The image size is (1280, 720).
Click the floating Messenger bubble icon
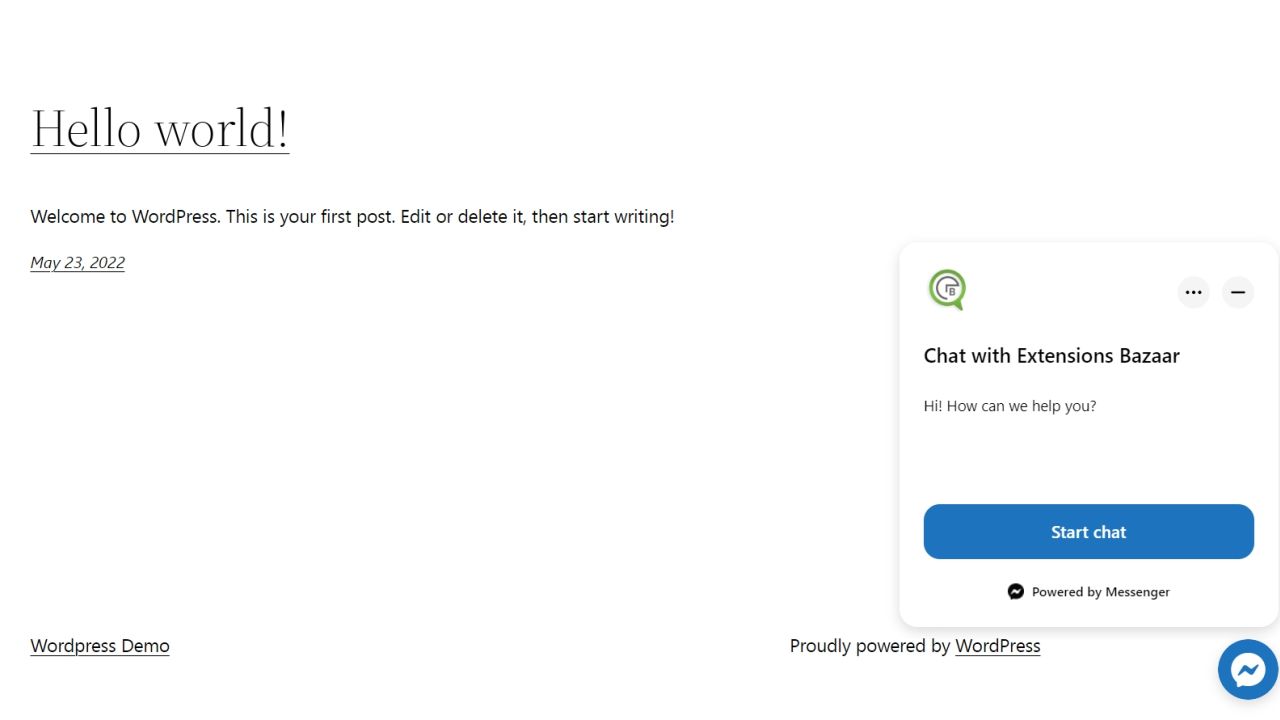[x=1248, y=670]
